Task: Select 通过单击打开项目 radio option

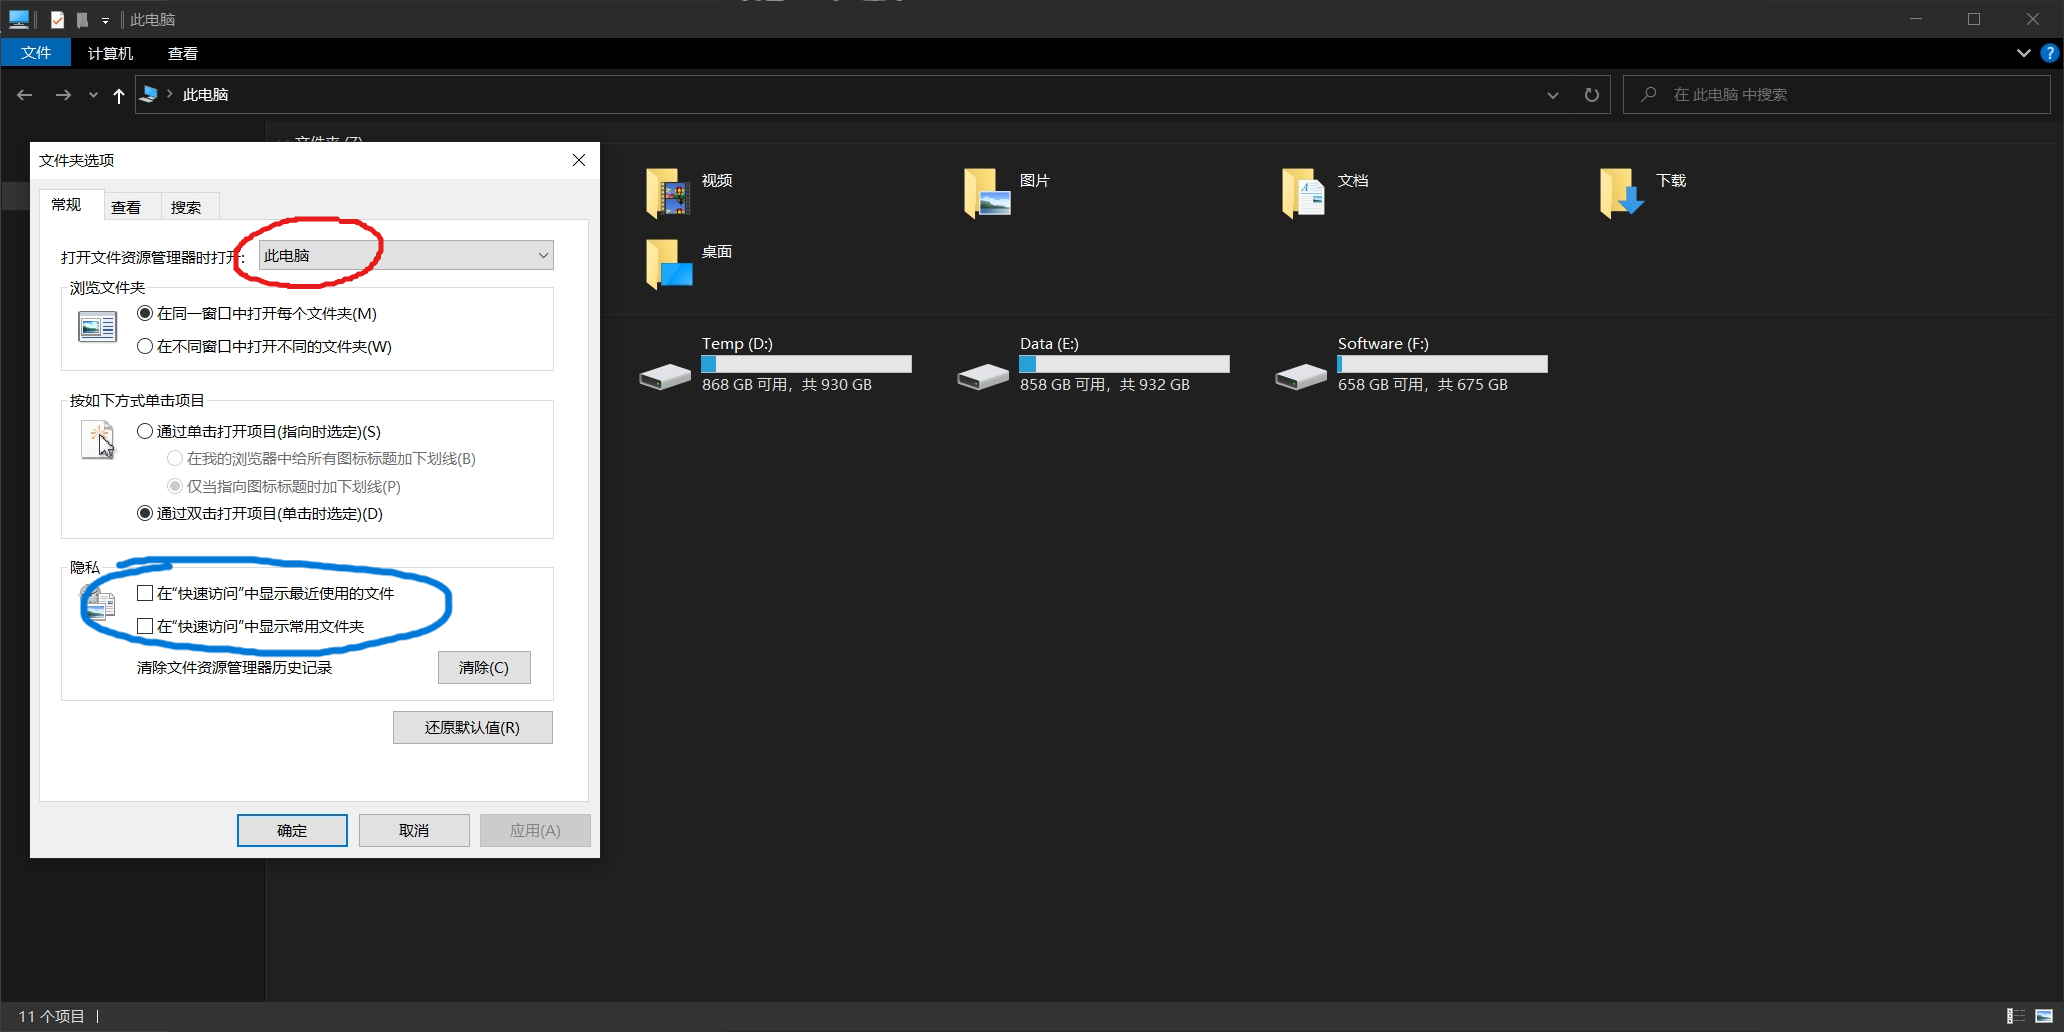Action: click(145, 431)
